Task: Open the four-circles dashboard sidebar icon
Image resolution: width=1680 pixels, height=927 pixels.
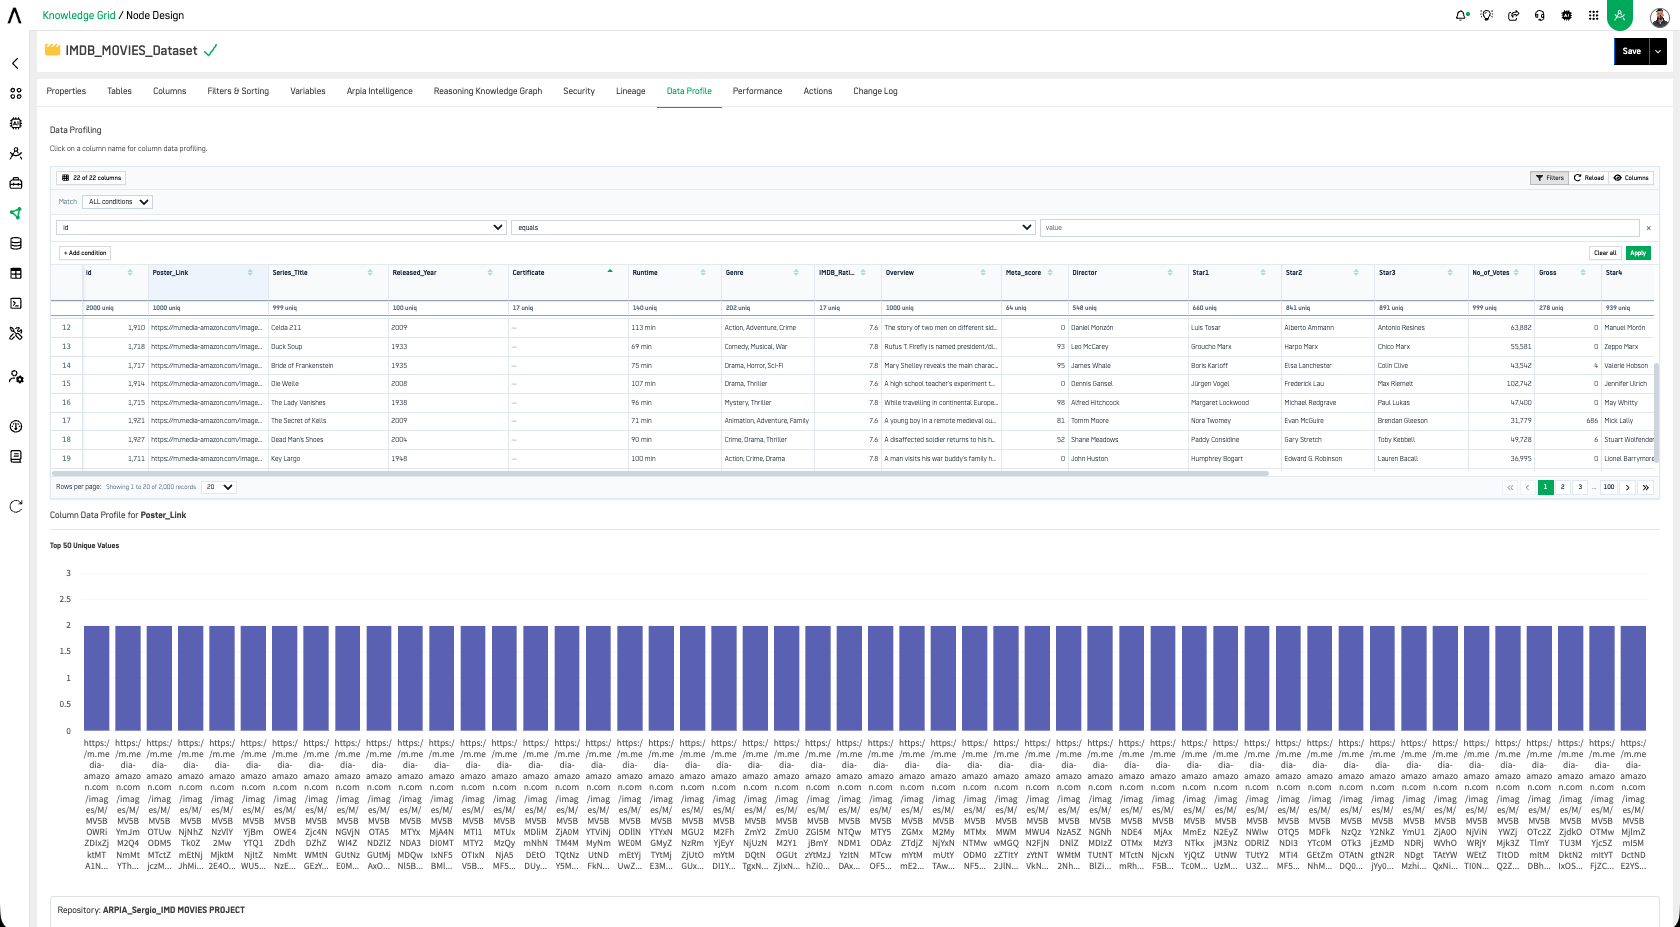Action: 15,93
